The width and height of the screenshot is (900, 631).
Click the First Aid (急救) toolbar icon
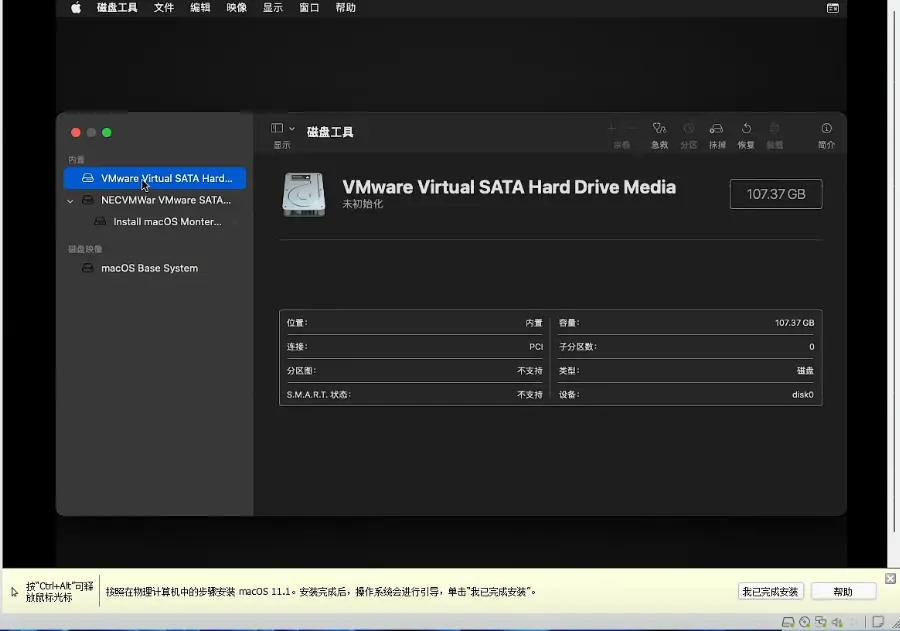tap(659, 129)
